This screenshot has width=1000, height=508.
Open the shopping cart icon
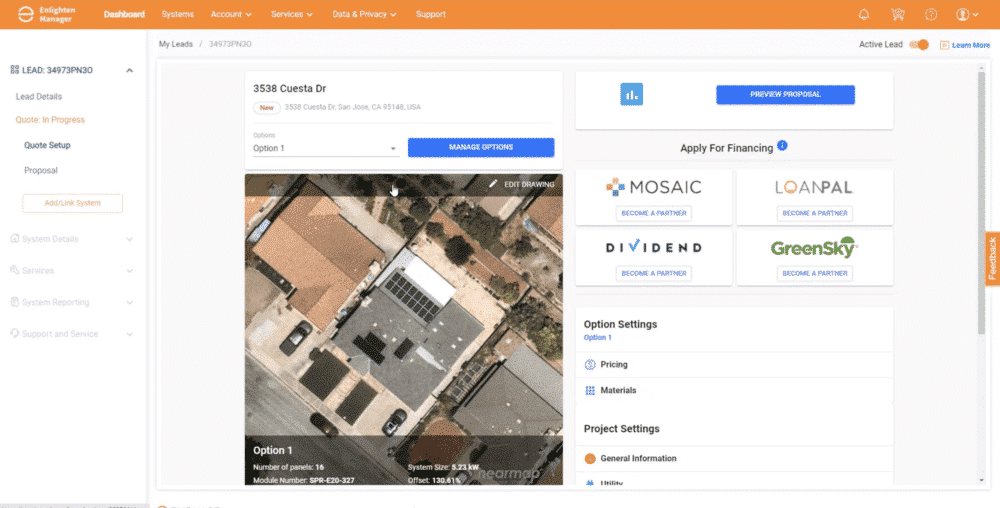(897, 14)
